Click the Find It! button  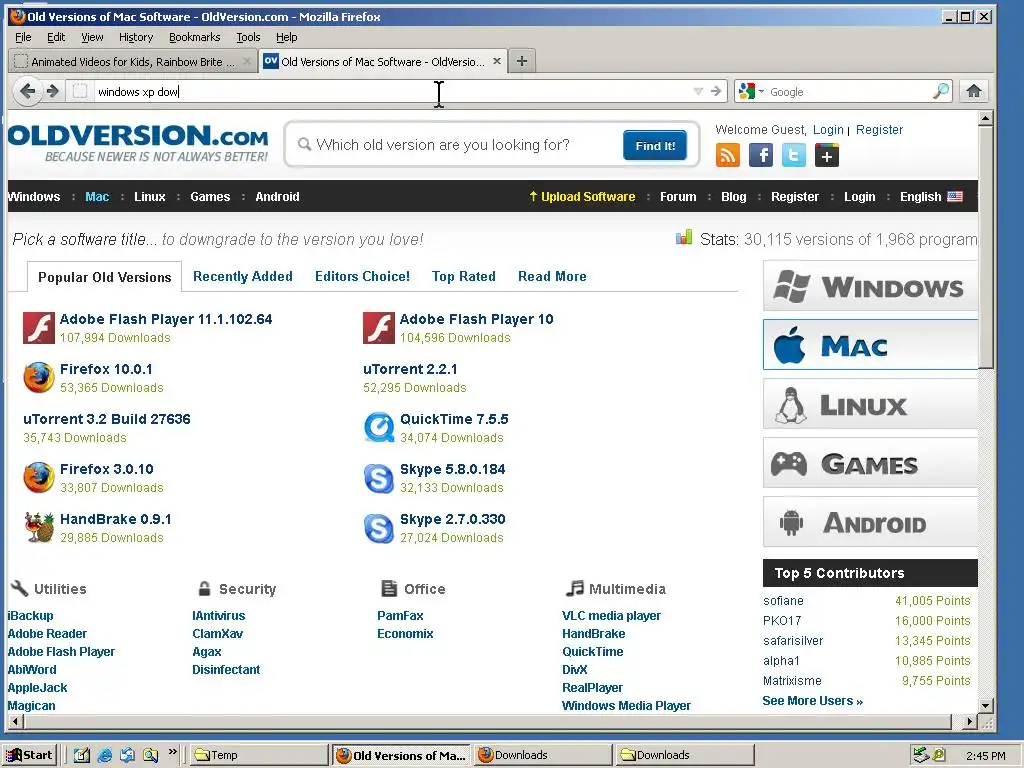coord(655,146)
